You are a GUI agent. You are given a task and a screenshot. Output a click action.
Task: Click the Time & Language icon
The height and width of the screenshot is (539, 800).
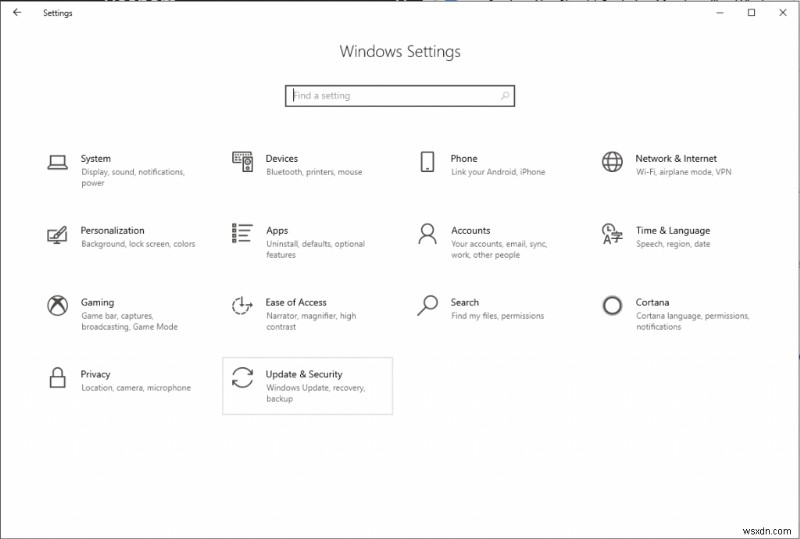click(612, 234)
